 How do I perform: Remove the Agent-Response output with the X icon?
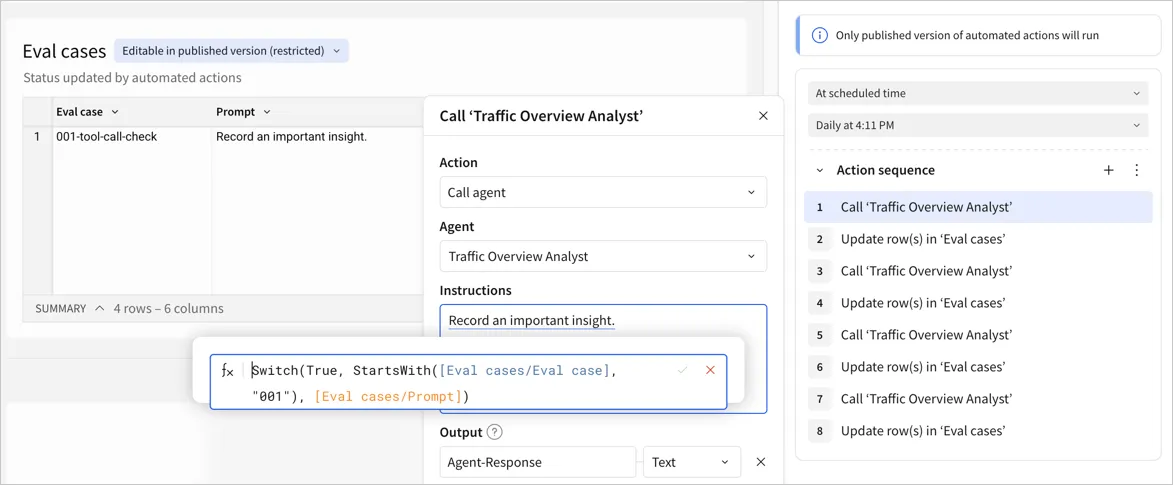761,462
